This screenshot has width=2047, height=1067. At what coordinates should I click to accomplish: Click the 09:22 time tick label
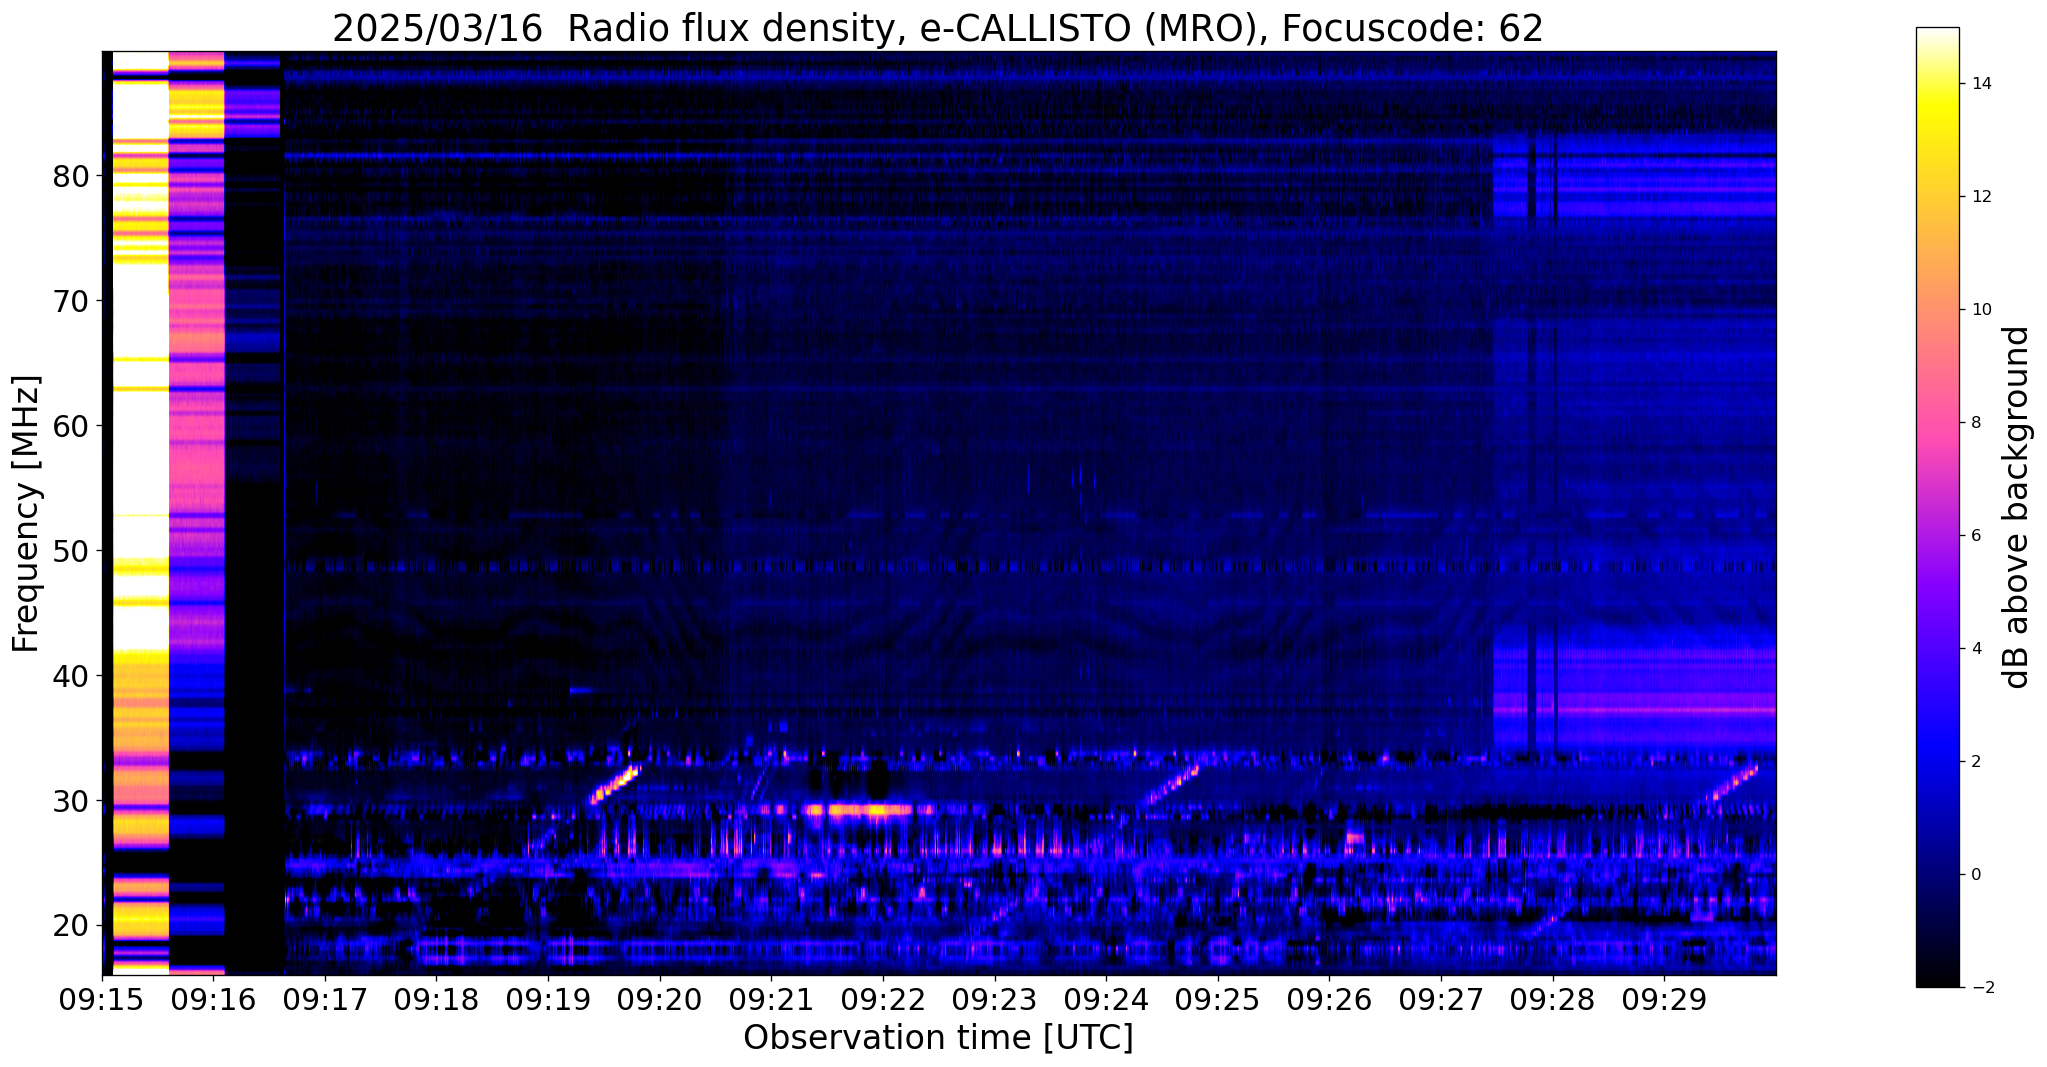(x=883, y=999)
